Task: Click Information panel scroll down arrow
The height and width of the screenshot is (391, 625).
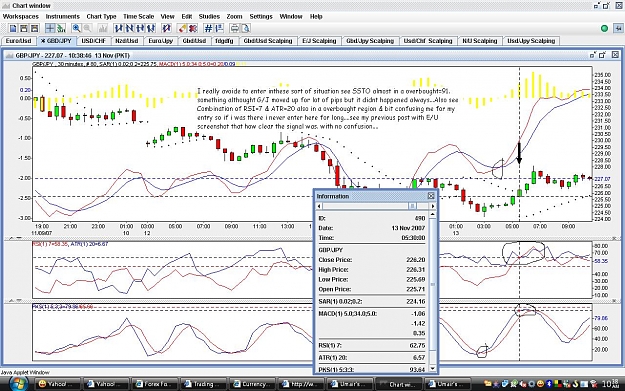Action: tap(433, 368)
